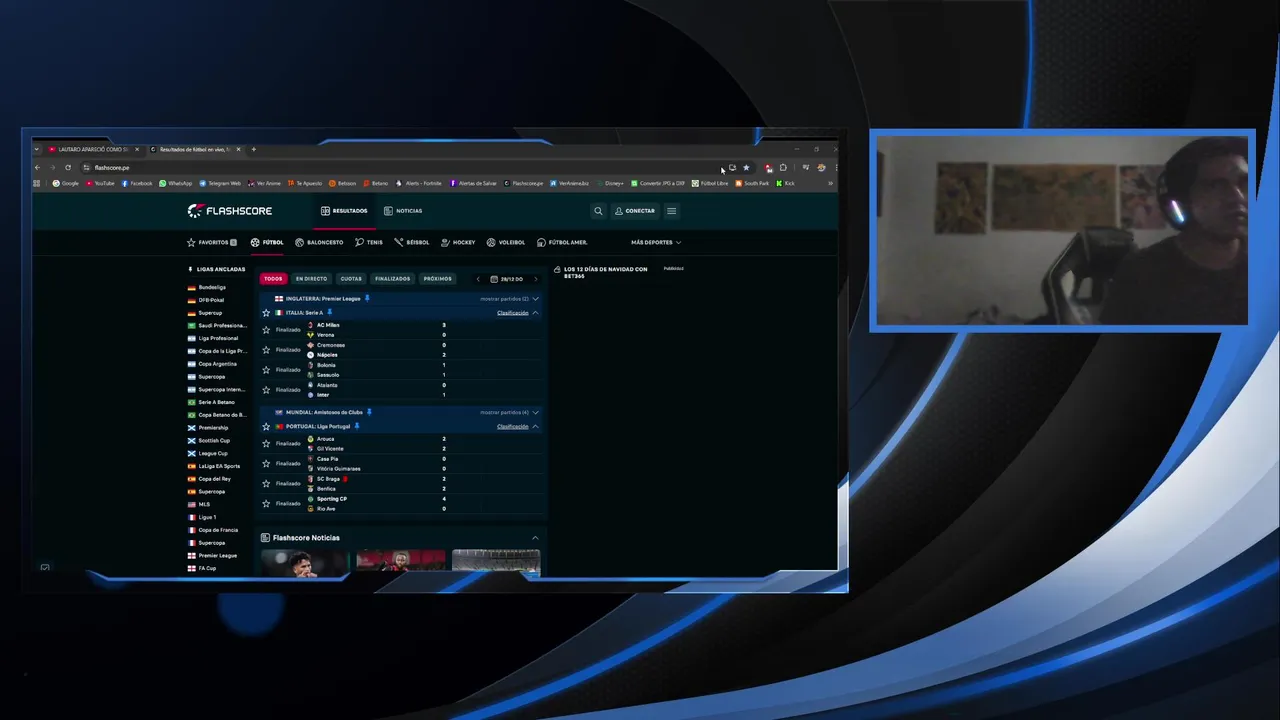
Task: Go to the previous day arrow
Action: tap(478, 279)
